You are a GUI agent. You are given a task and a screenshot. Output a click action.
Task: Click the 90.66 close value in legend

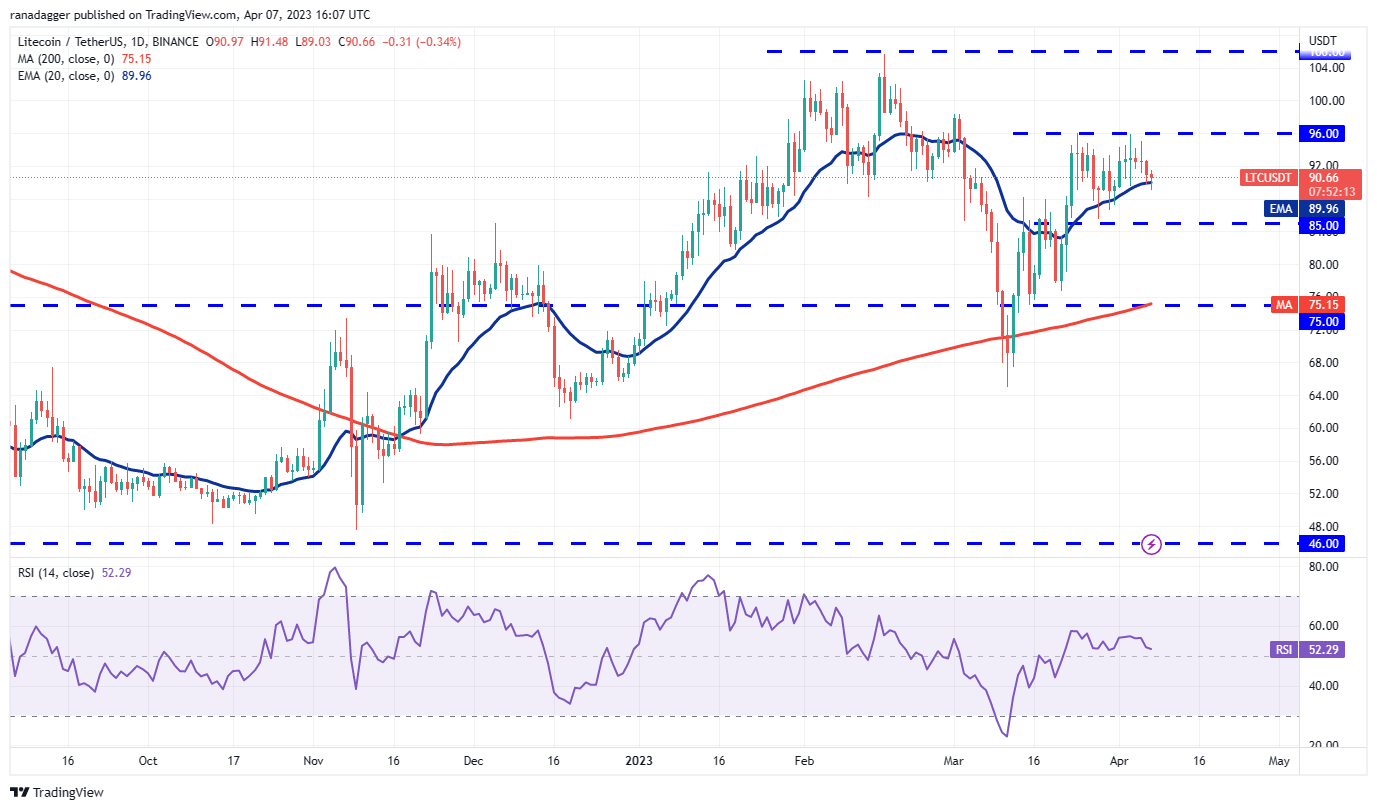(358, 42)
